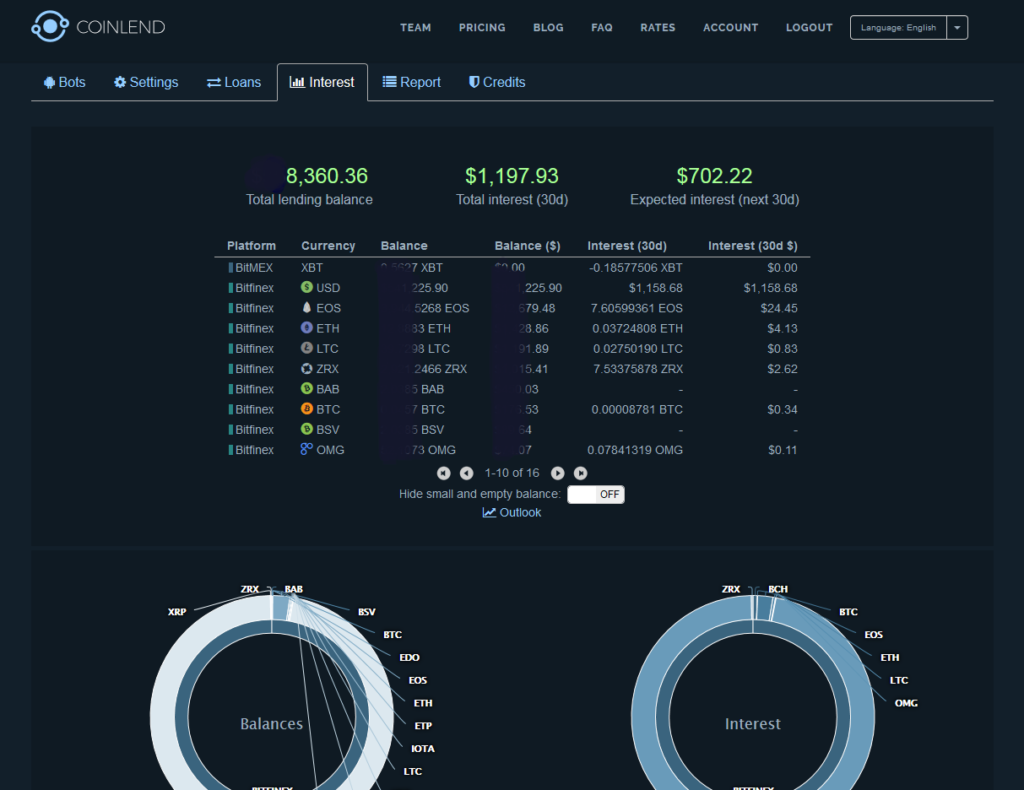
Task: Open the Bots tab
Action: click(65, 82)
